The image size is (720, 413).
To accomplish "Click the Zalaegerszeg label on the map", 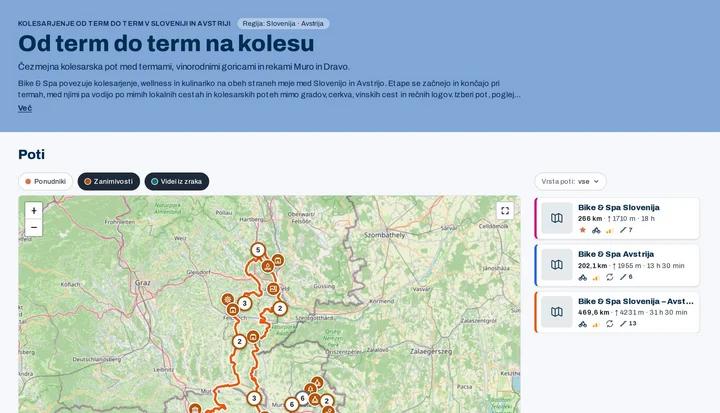I will 431,351.
